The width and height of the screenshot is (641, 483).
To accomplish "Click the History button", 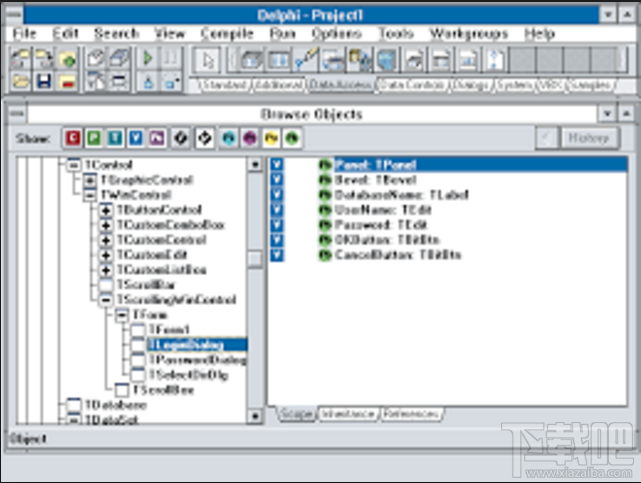I will point(589,138).
